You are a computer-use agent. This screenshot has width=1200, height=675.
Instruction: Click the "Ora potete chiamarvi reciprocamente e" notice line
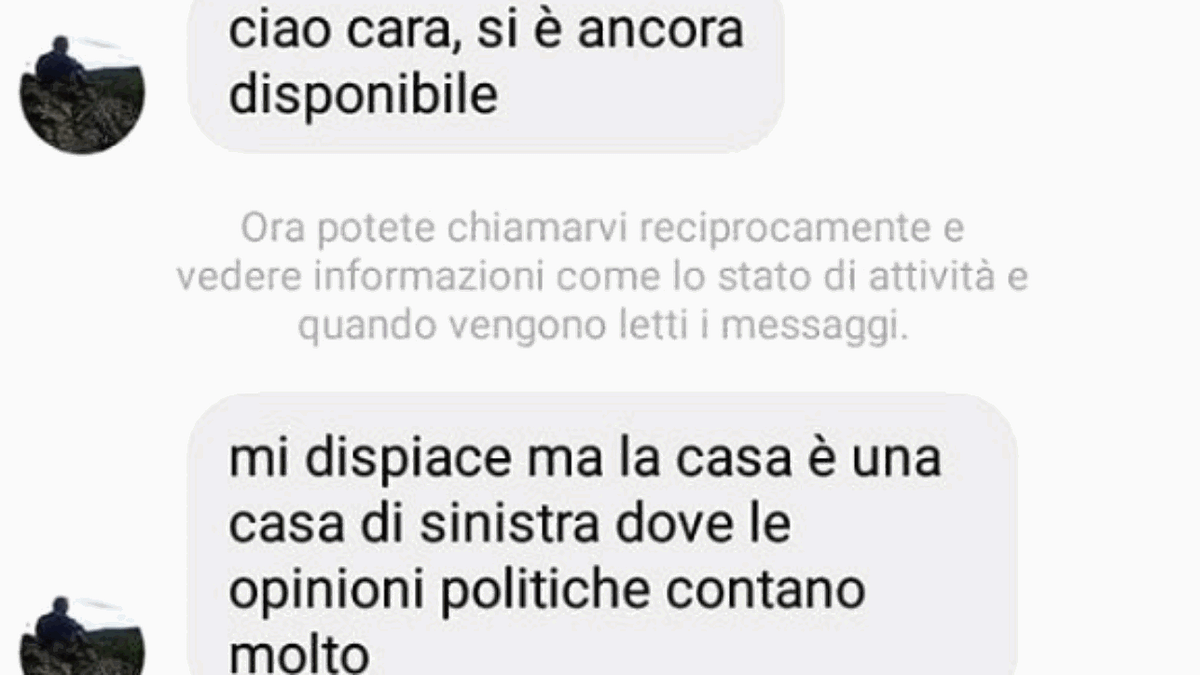pos(602,230)
